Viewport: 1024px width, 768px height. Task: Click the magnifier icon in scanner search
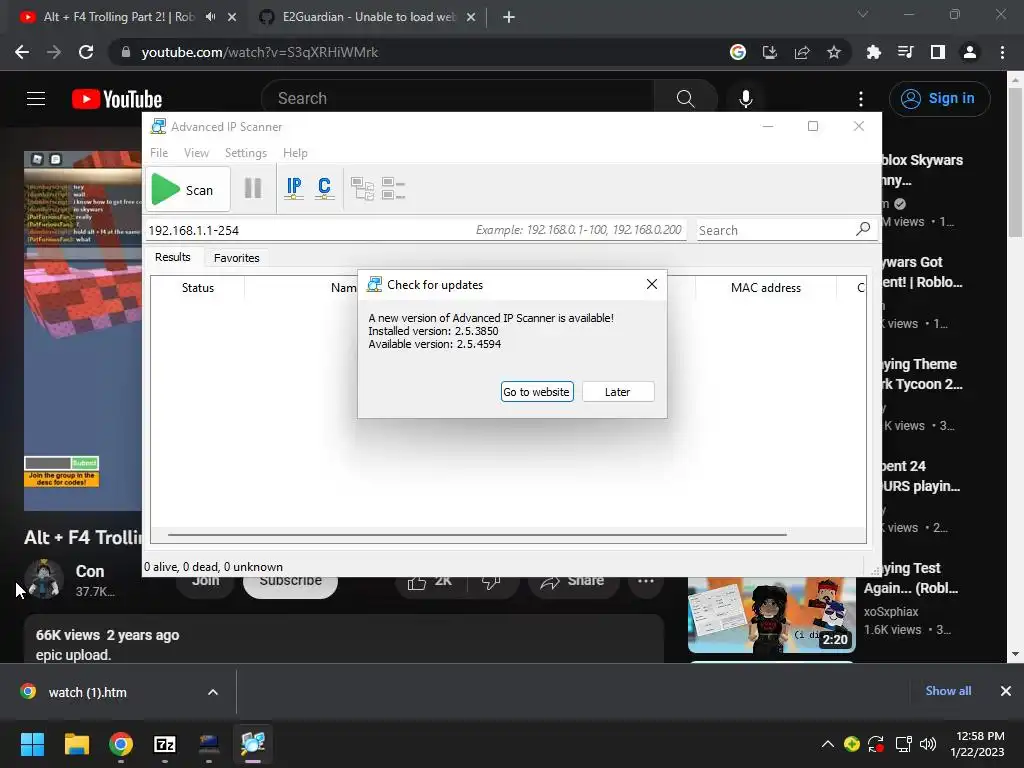pos(863,229)
